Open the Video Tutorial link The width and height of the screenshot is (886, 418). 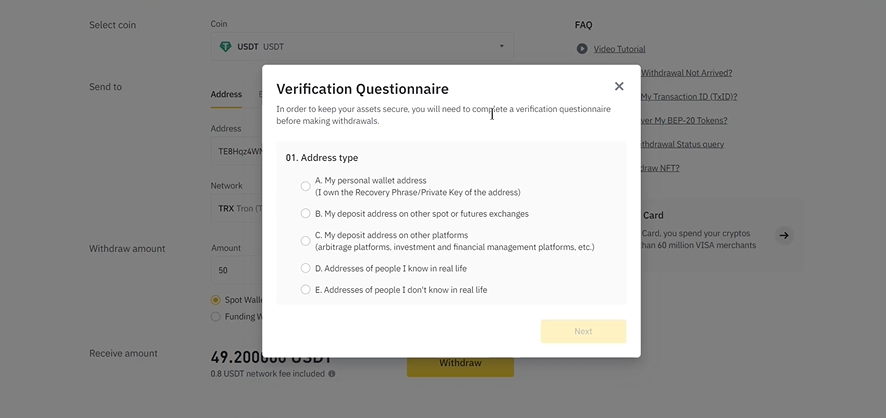tap(619, 49)
